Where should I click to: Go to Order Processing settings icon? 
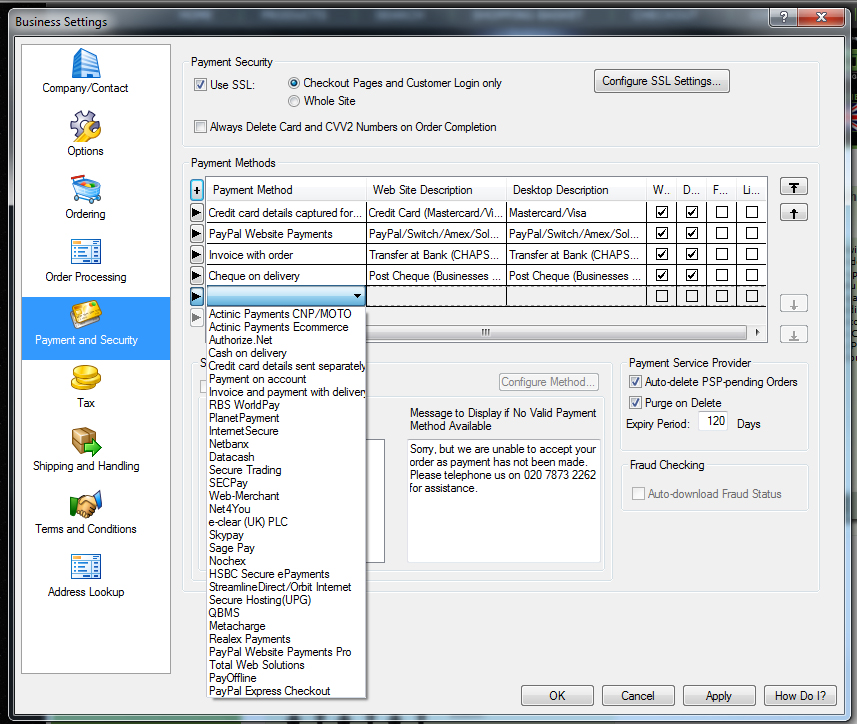point(85,253)
